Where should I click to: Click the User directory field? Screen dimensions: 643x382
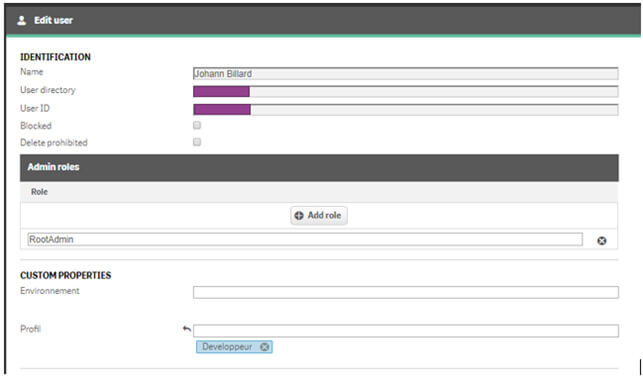(x=406, y=91)
